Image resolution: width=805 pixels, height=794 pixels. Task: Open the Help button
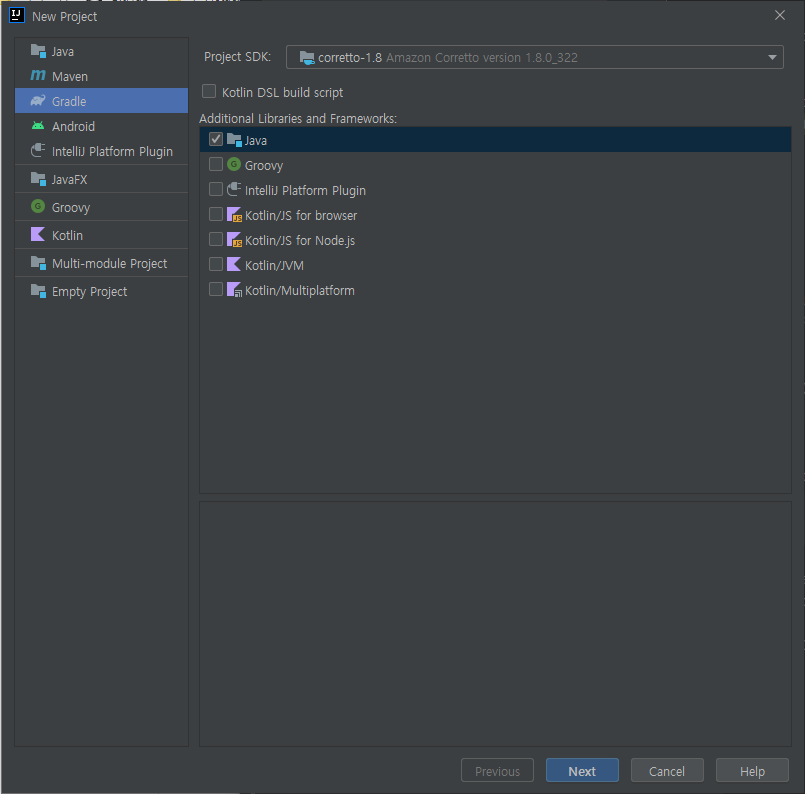[x=752, y=770]
